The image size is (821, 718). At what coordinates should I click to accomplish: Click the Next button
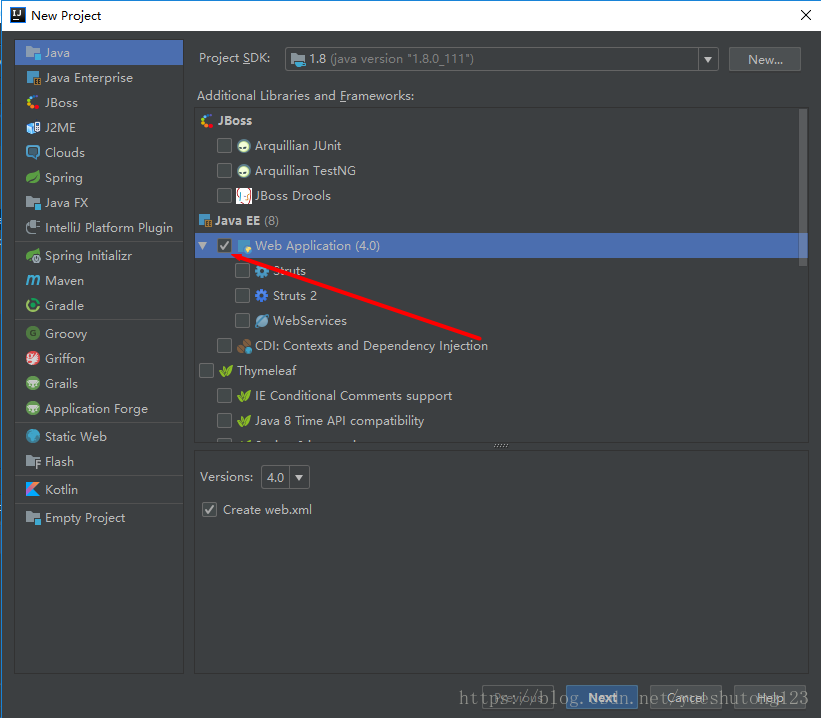(x=602, y=697)
